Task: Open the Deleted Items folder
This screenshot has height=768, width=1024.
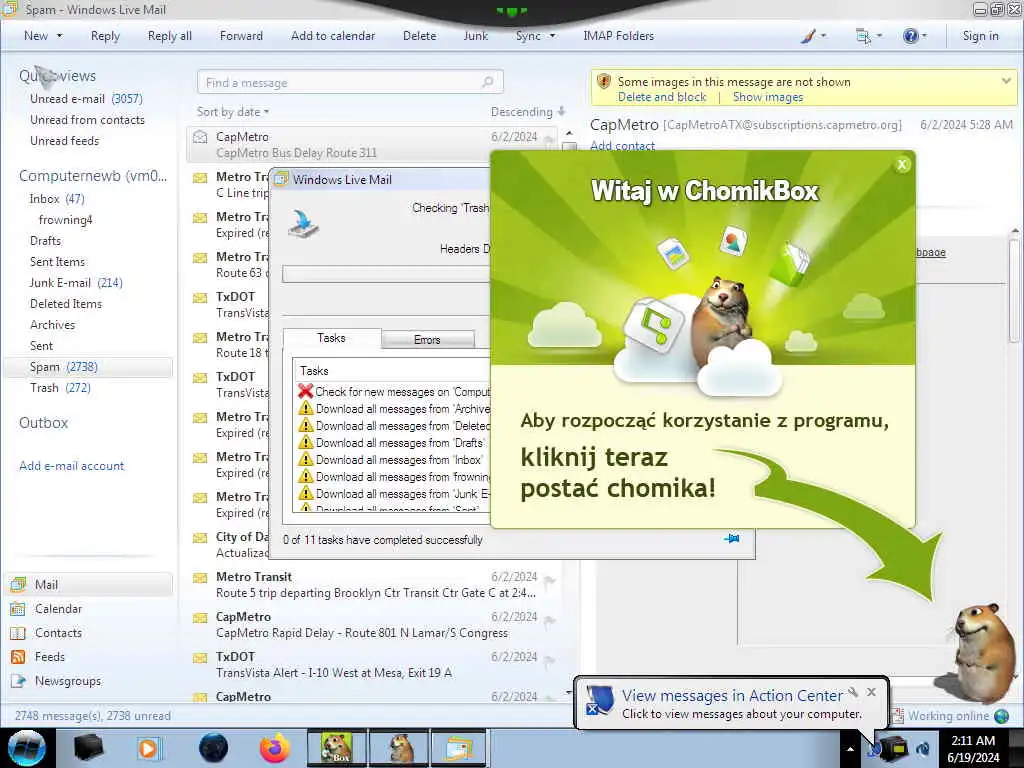Action: tap(66, 304)
